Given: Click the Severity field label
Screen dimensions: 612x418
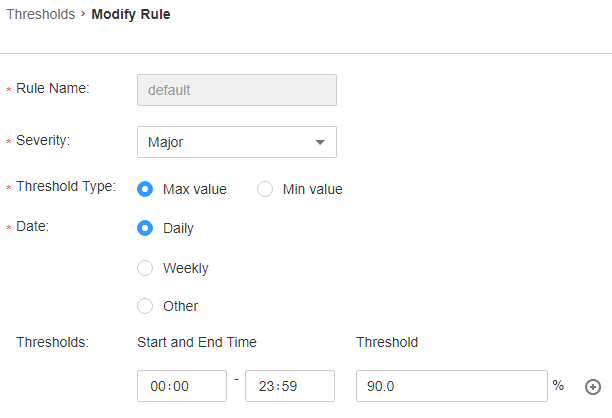Looking at the screenshot, I should (43, 140).
